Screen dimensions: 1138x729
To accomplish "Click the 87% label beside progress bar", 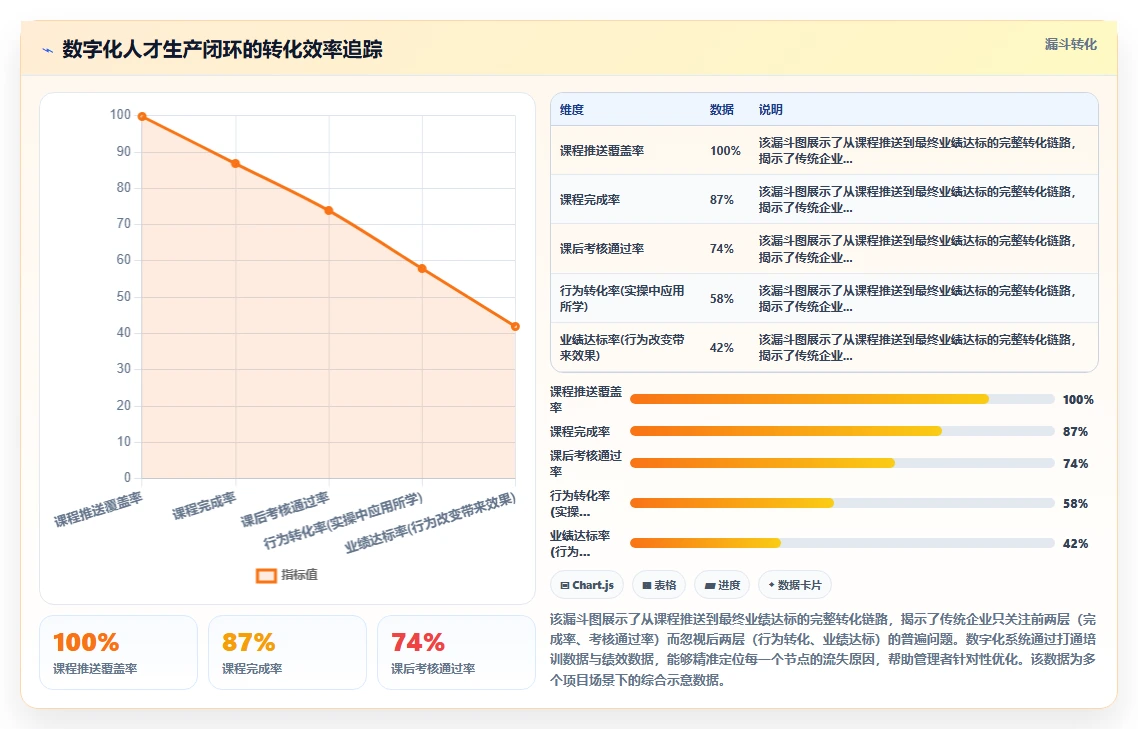I will click(1076, 432).
